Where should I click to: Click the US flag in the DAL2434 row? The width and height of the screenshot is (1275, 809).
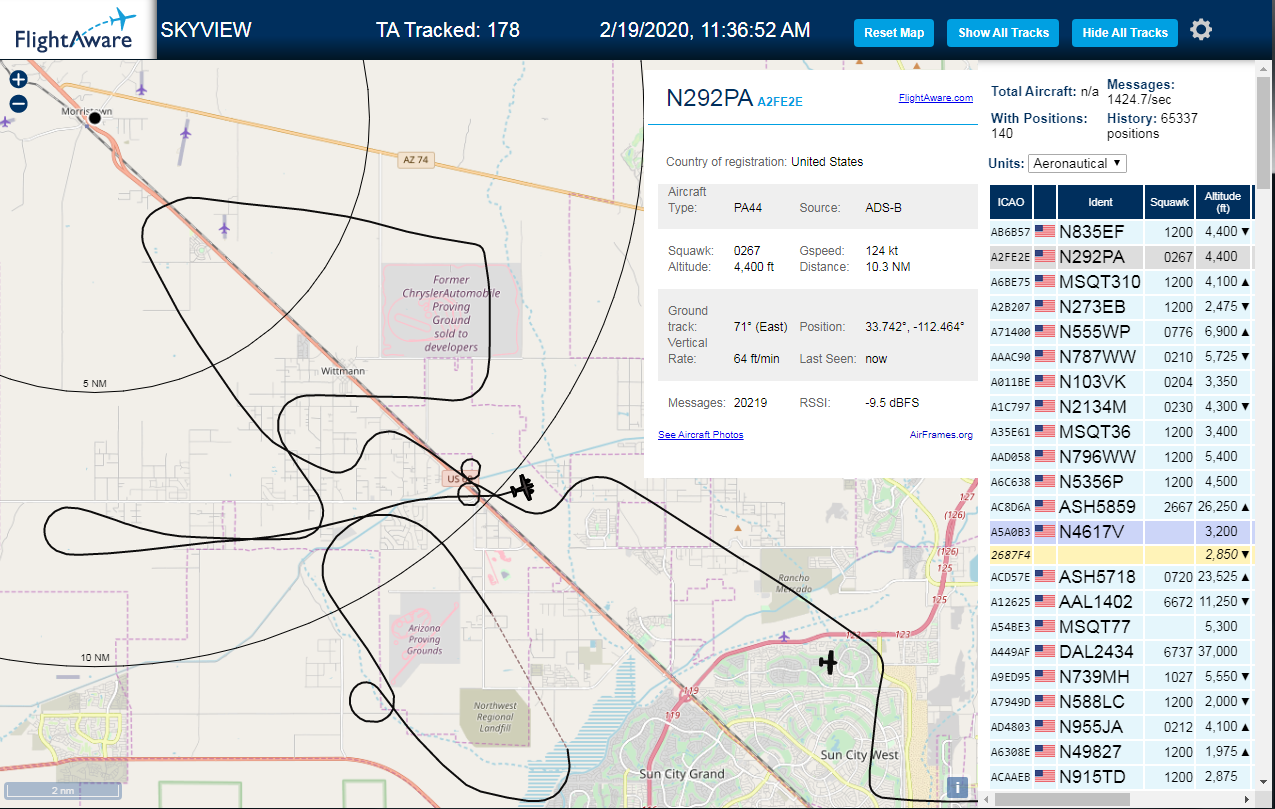[x=1045, y=651]
